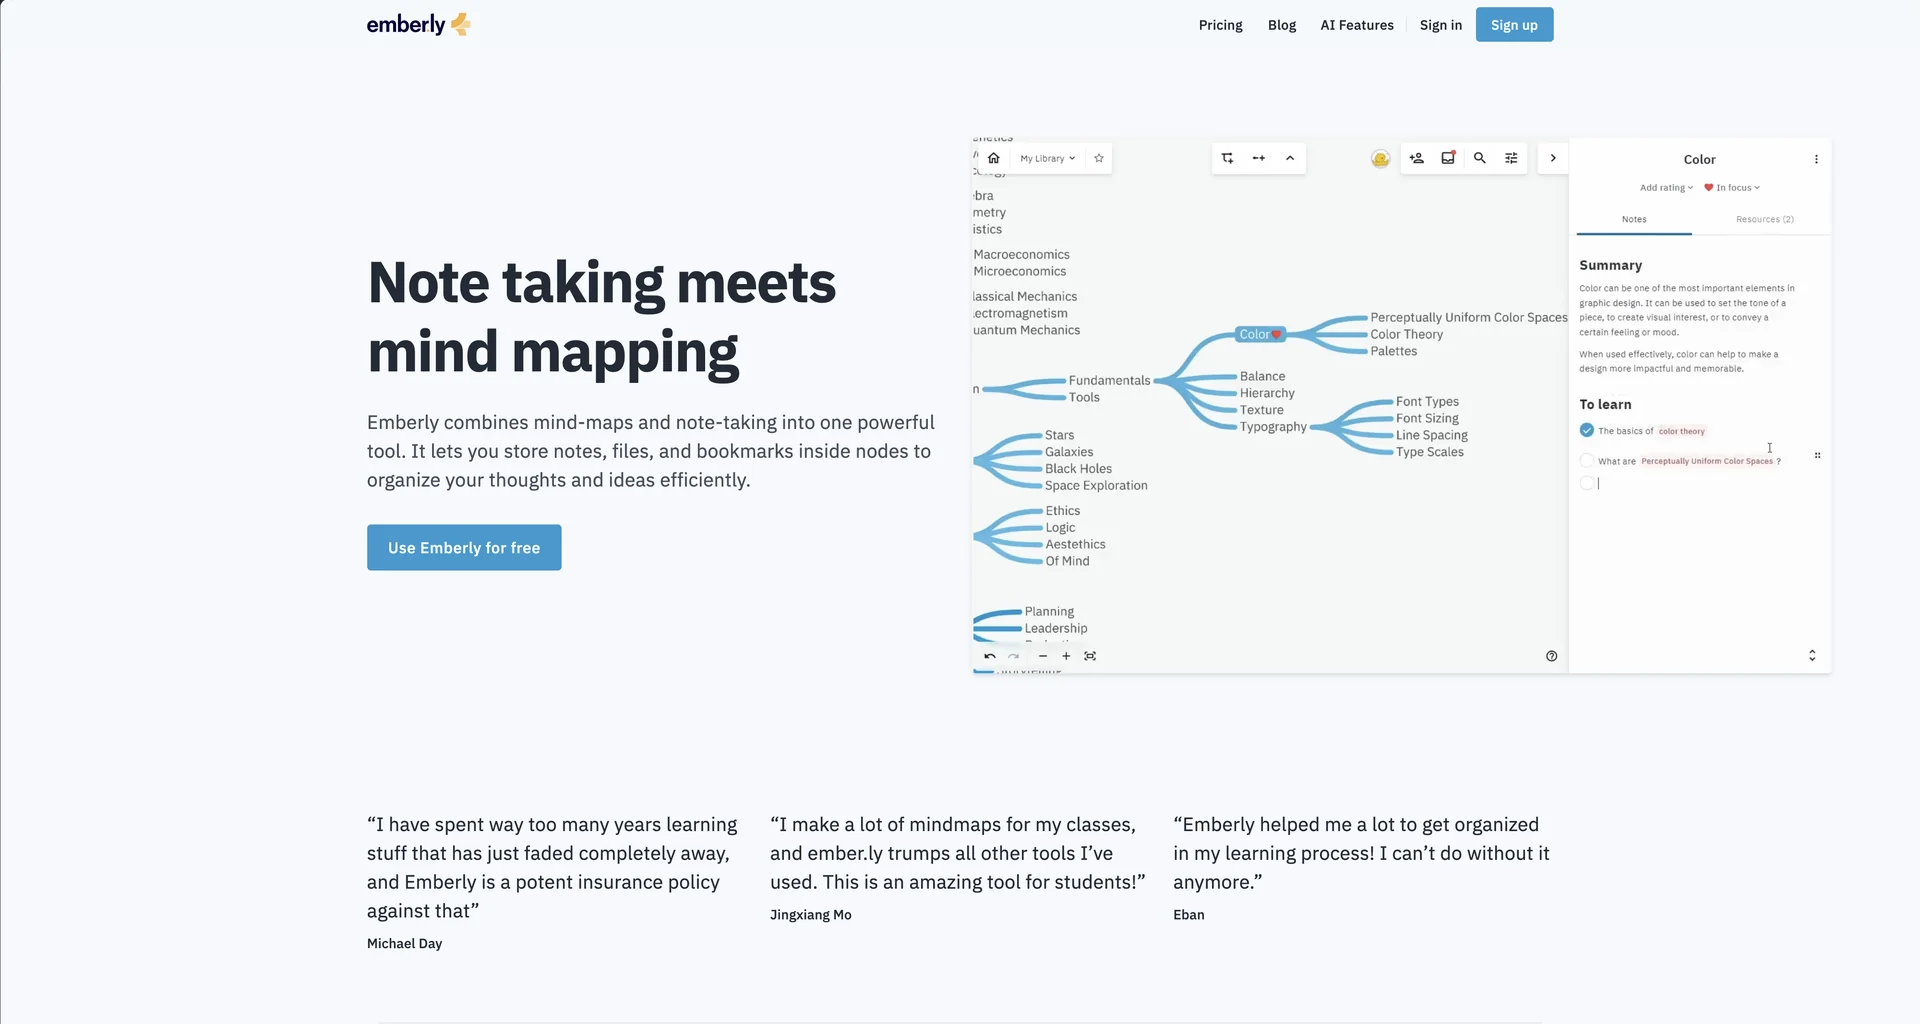
Task: Uncheck the 'The basics of color theory' item
Action: coord(1587,430)
